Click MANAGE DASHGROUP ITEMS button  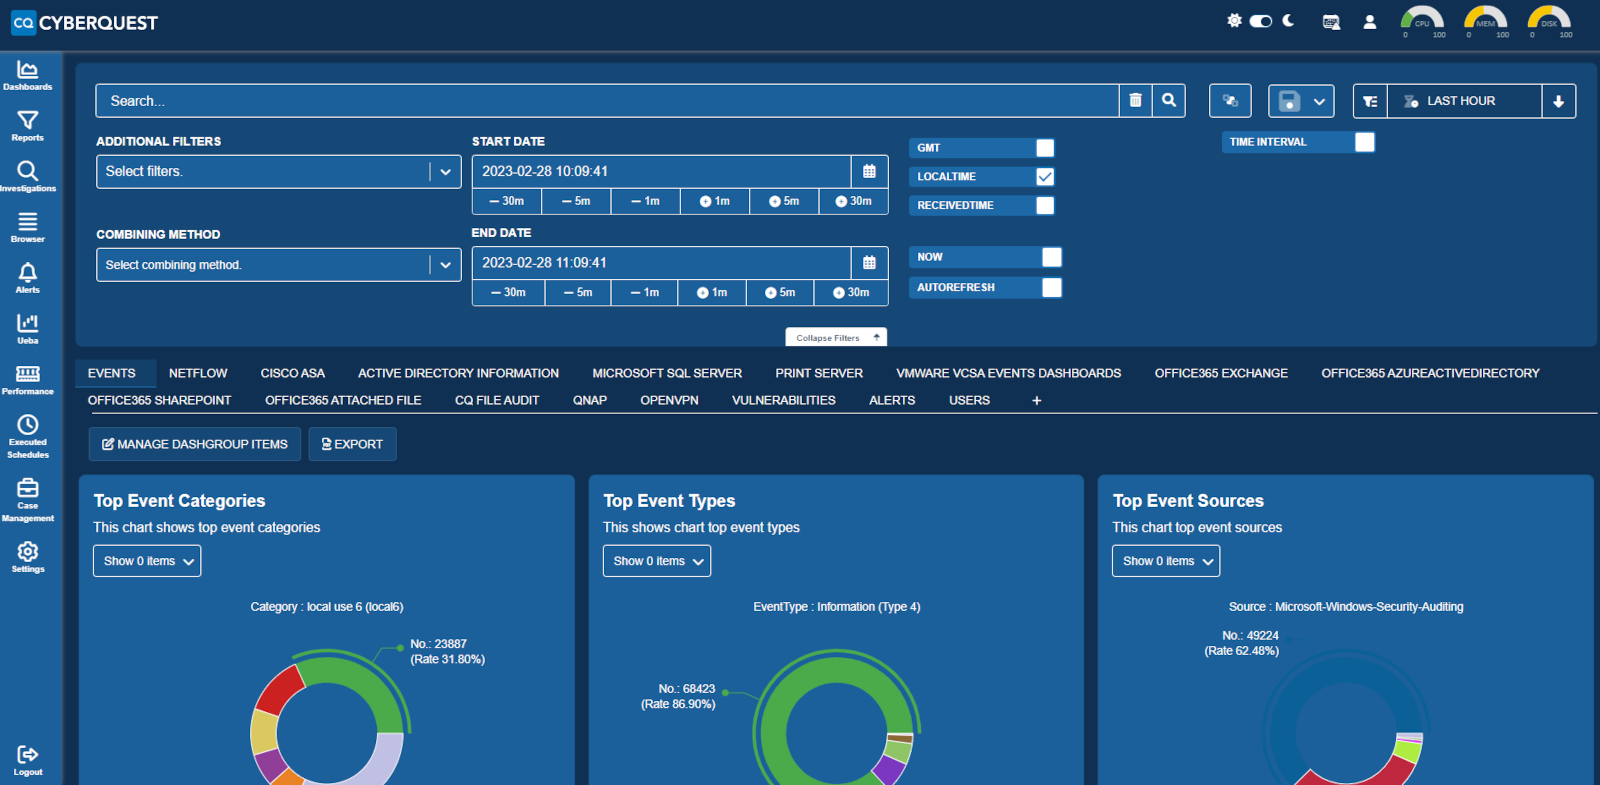coord(195,444)
